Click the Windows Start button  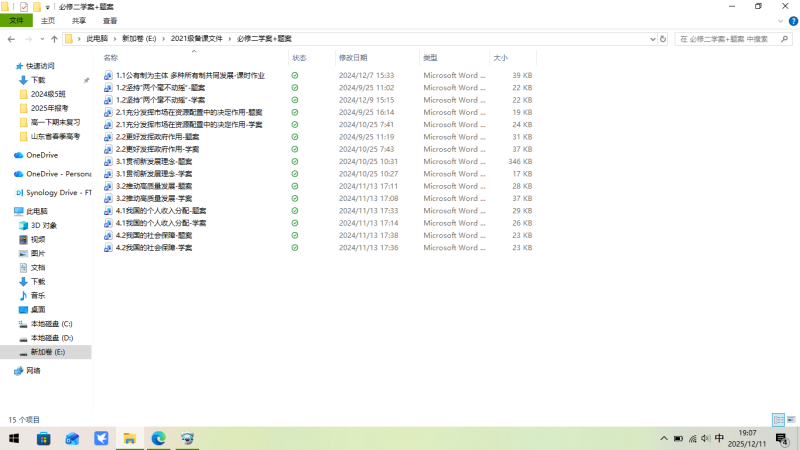(14, 438)
